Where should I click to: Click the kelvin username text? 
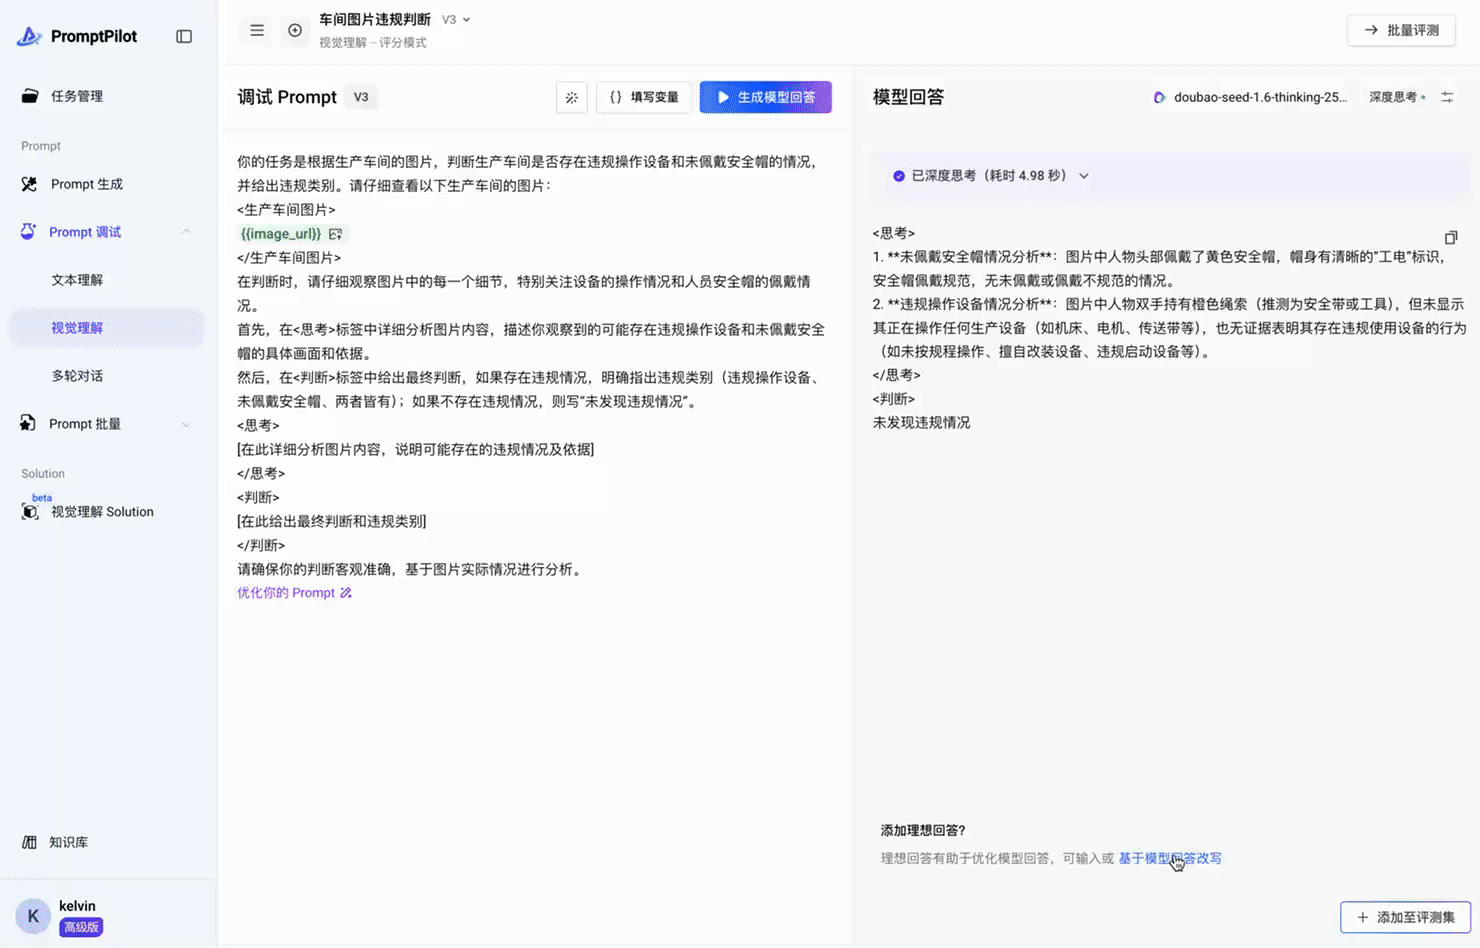point(77,906)
